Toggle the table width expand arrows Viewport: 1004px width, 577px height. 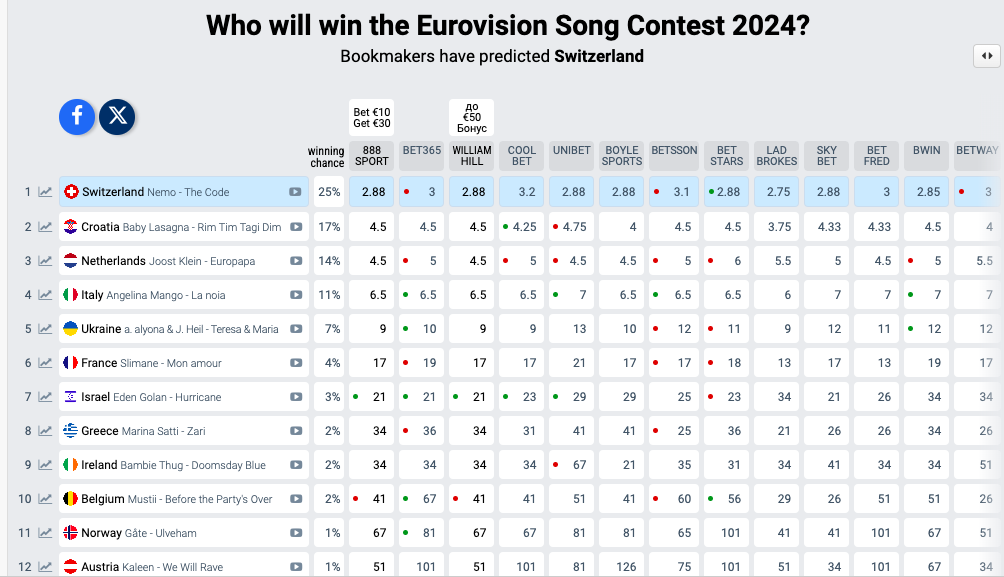[986, 57]
